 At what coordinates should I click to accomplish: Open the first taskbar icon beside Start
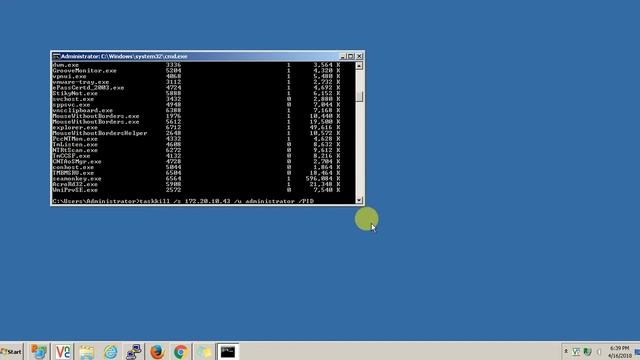39,352
